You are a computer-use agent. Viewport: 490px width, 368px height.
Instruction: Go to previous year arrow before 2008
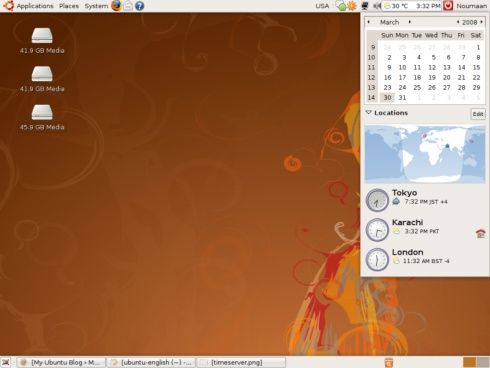coord(458,22)
